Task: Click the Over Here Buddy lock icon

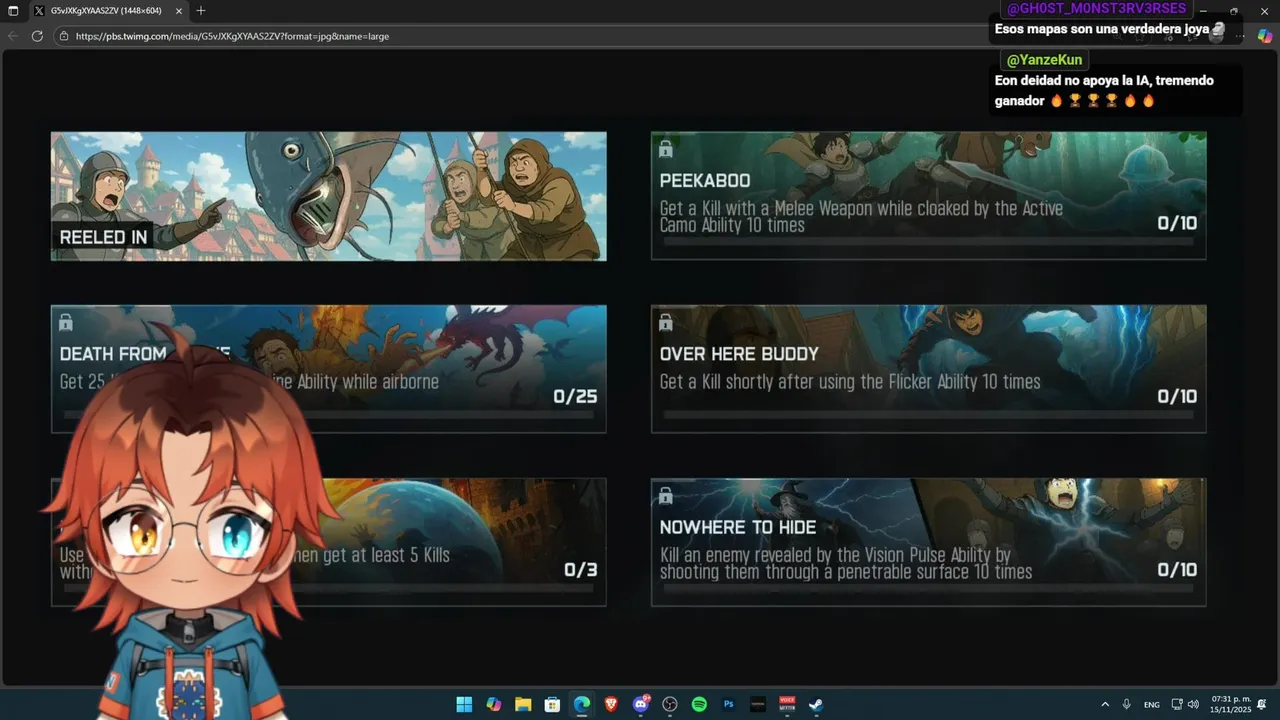Action: pyautogui.click(x=665, y=322)
